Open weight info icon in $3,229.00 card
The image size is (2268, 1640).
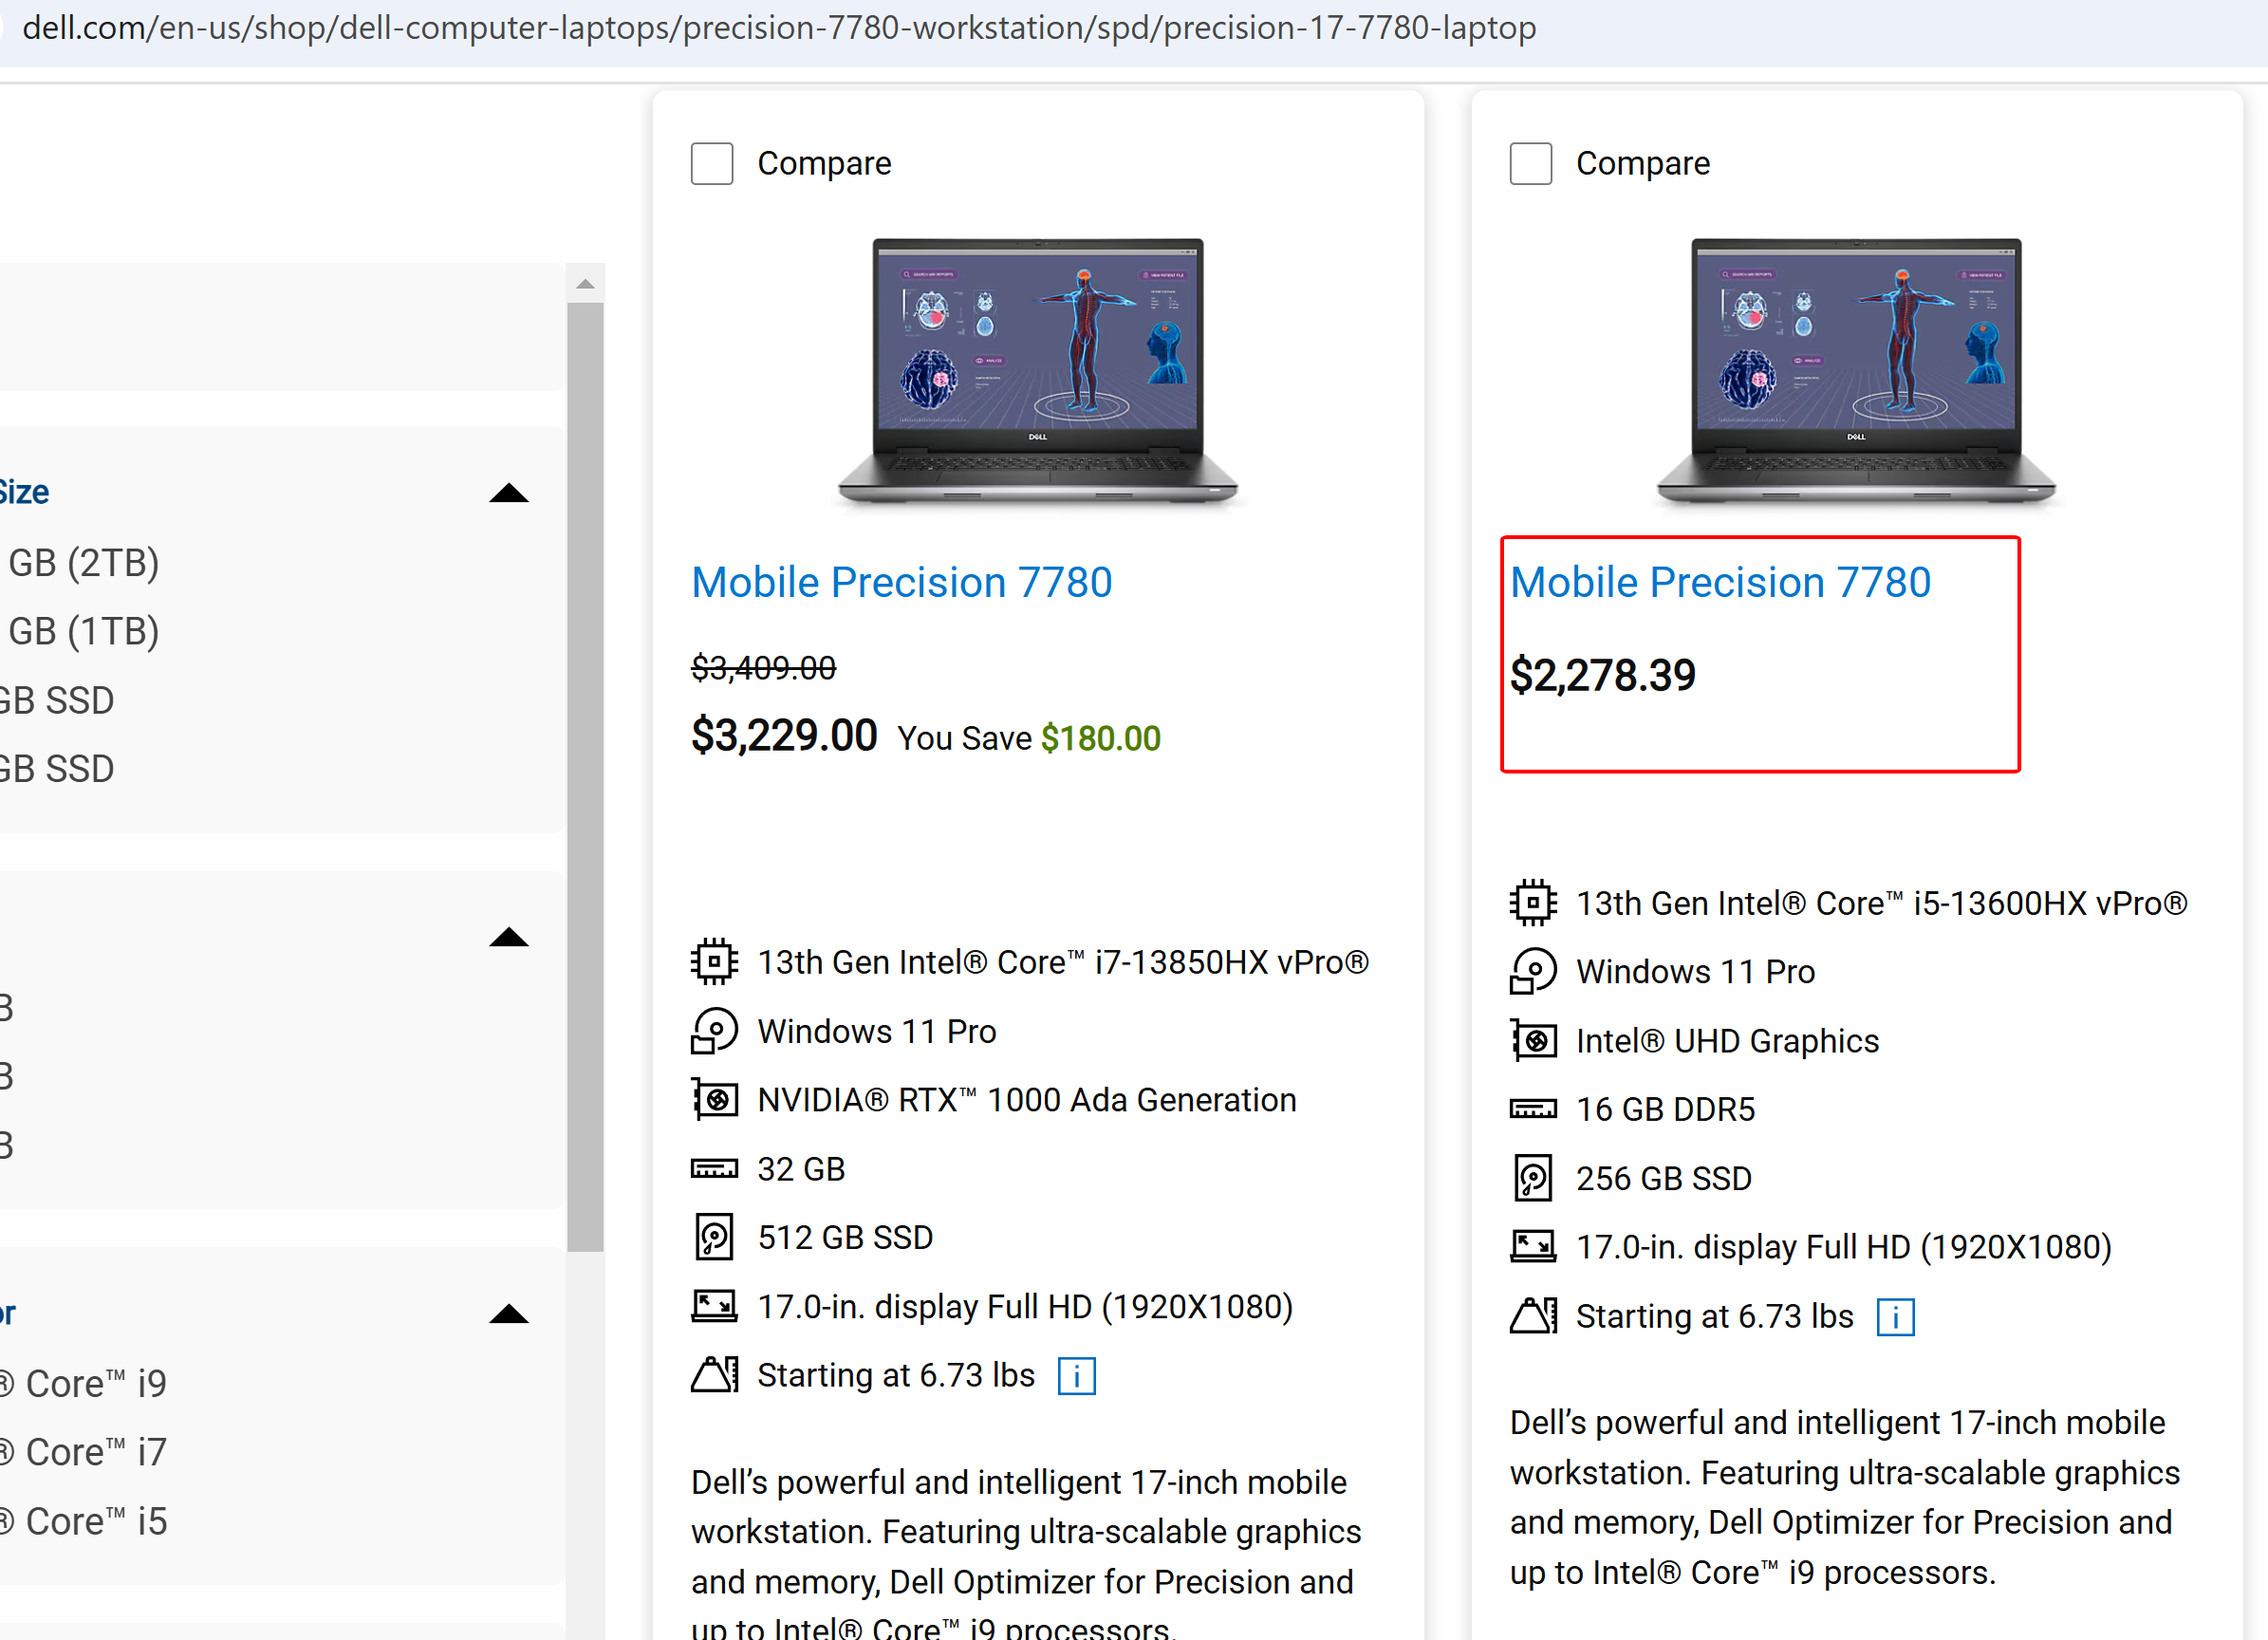tap(1077, 1376)
